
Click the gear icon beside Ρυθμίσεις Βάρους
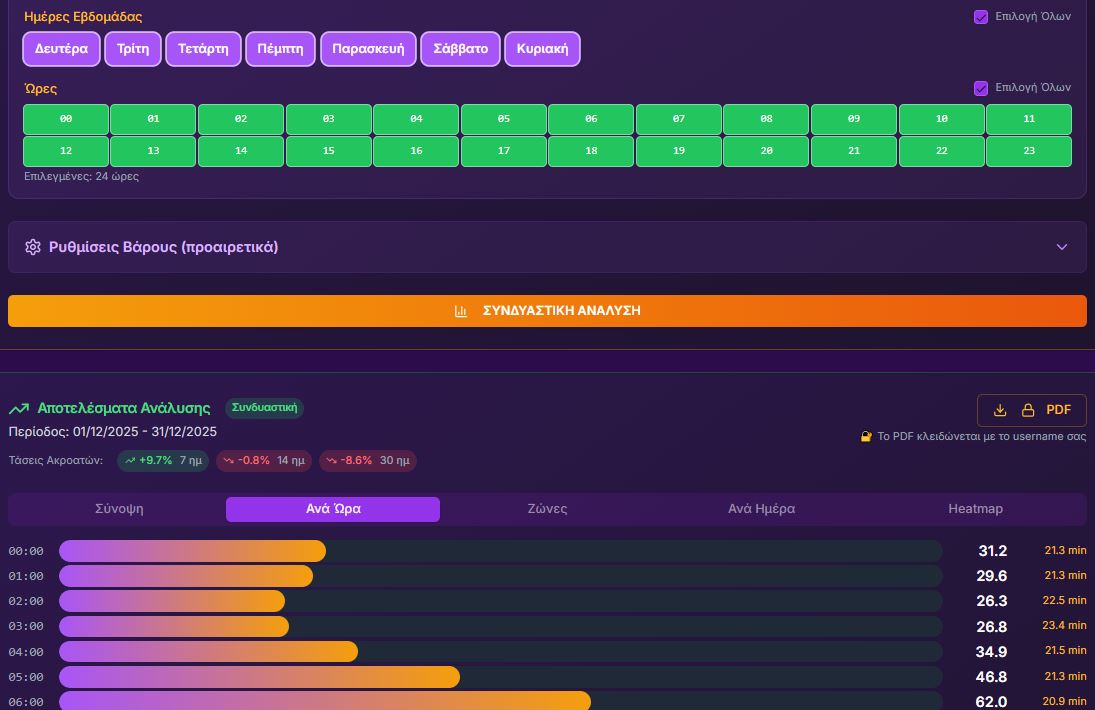pos(33,247)
